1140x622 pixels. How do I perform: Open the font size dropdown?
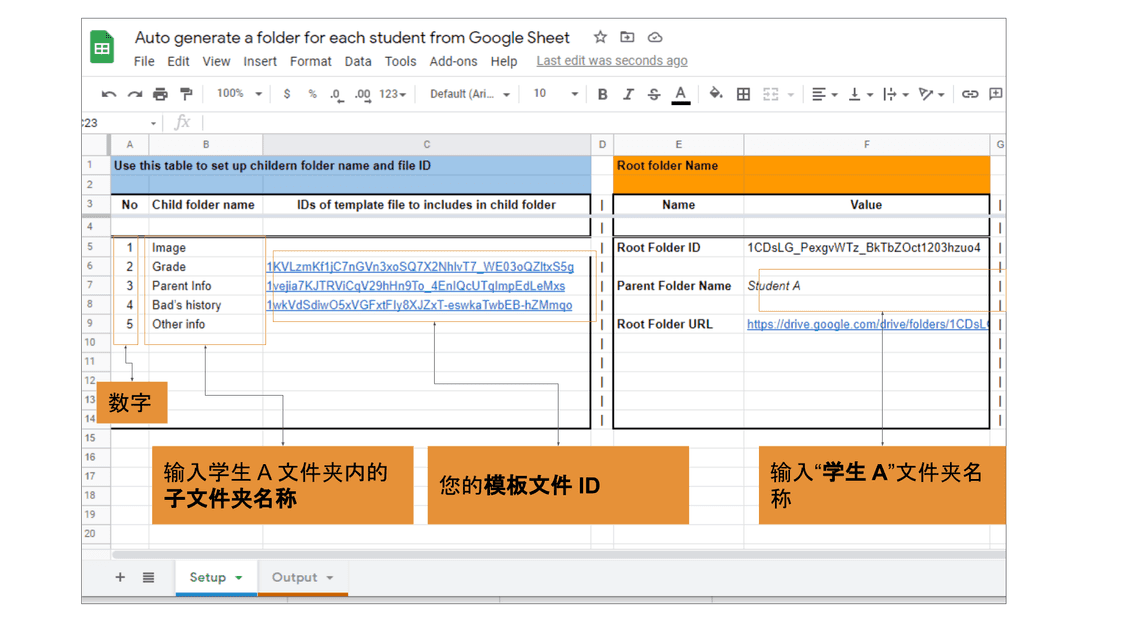pyautogui.click(x=554, y=94)
